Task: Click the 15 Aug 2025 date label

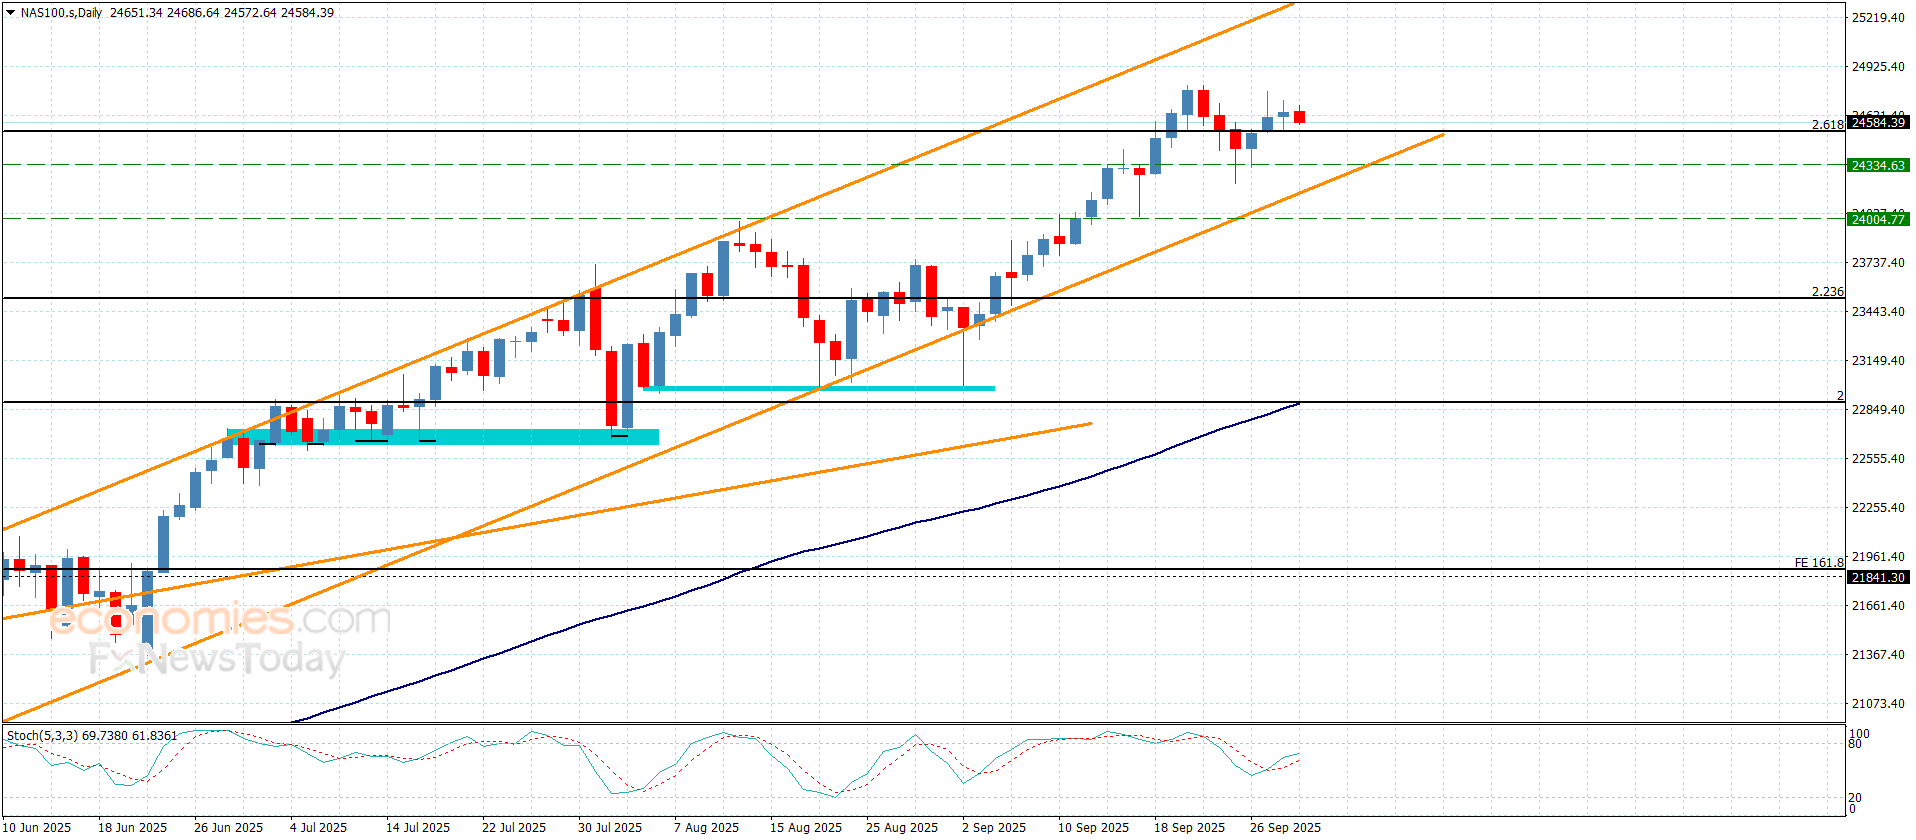Action: point(806,827)
